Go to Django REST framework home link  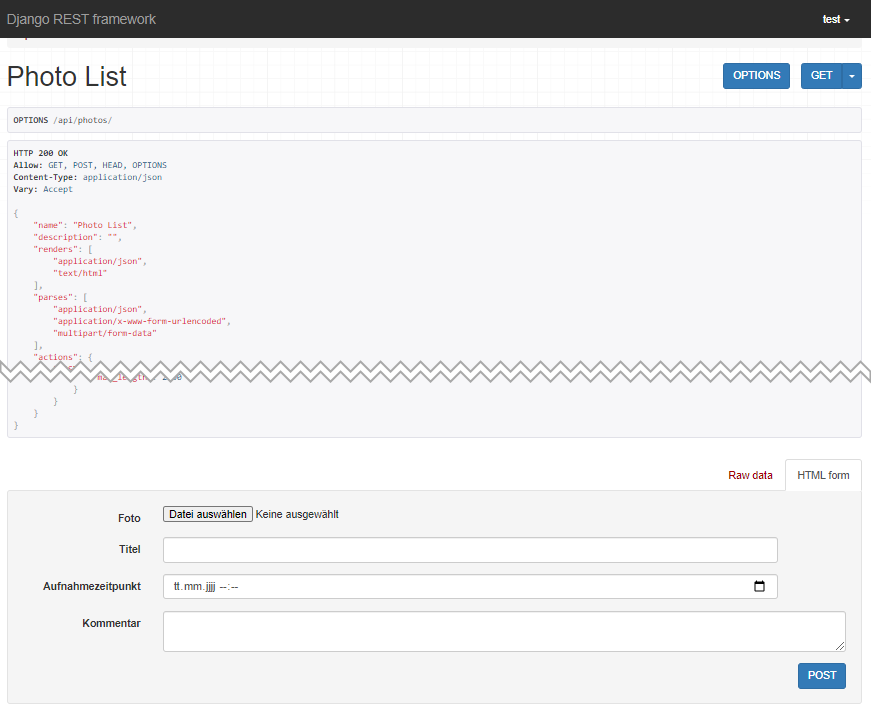81,19
